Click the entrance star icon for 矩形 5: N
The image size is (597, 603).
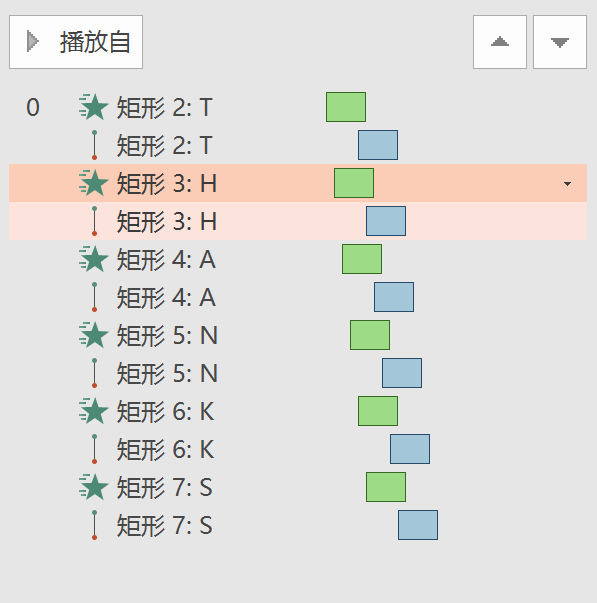(x=93, y=335)
